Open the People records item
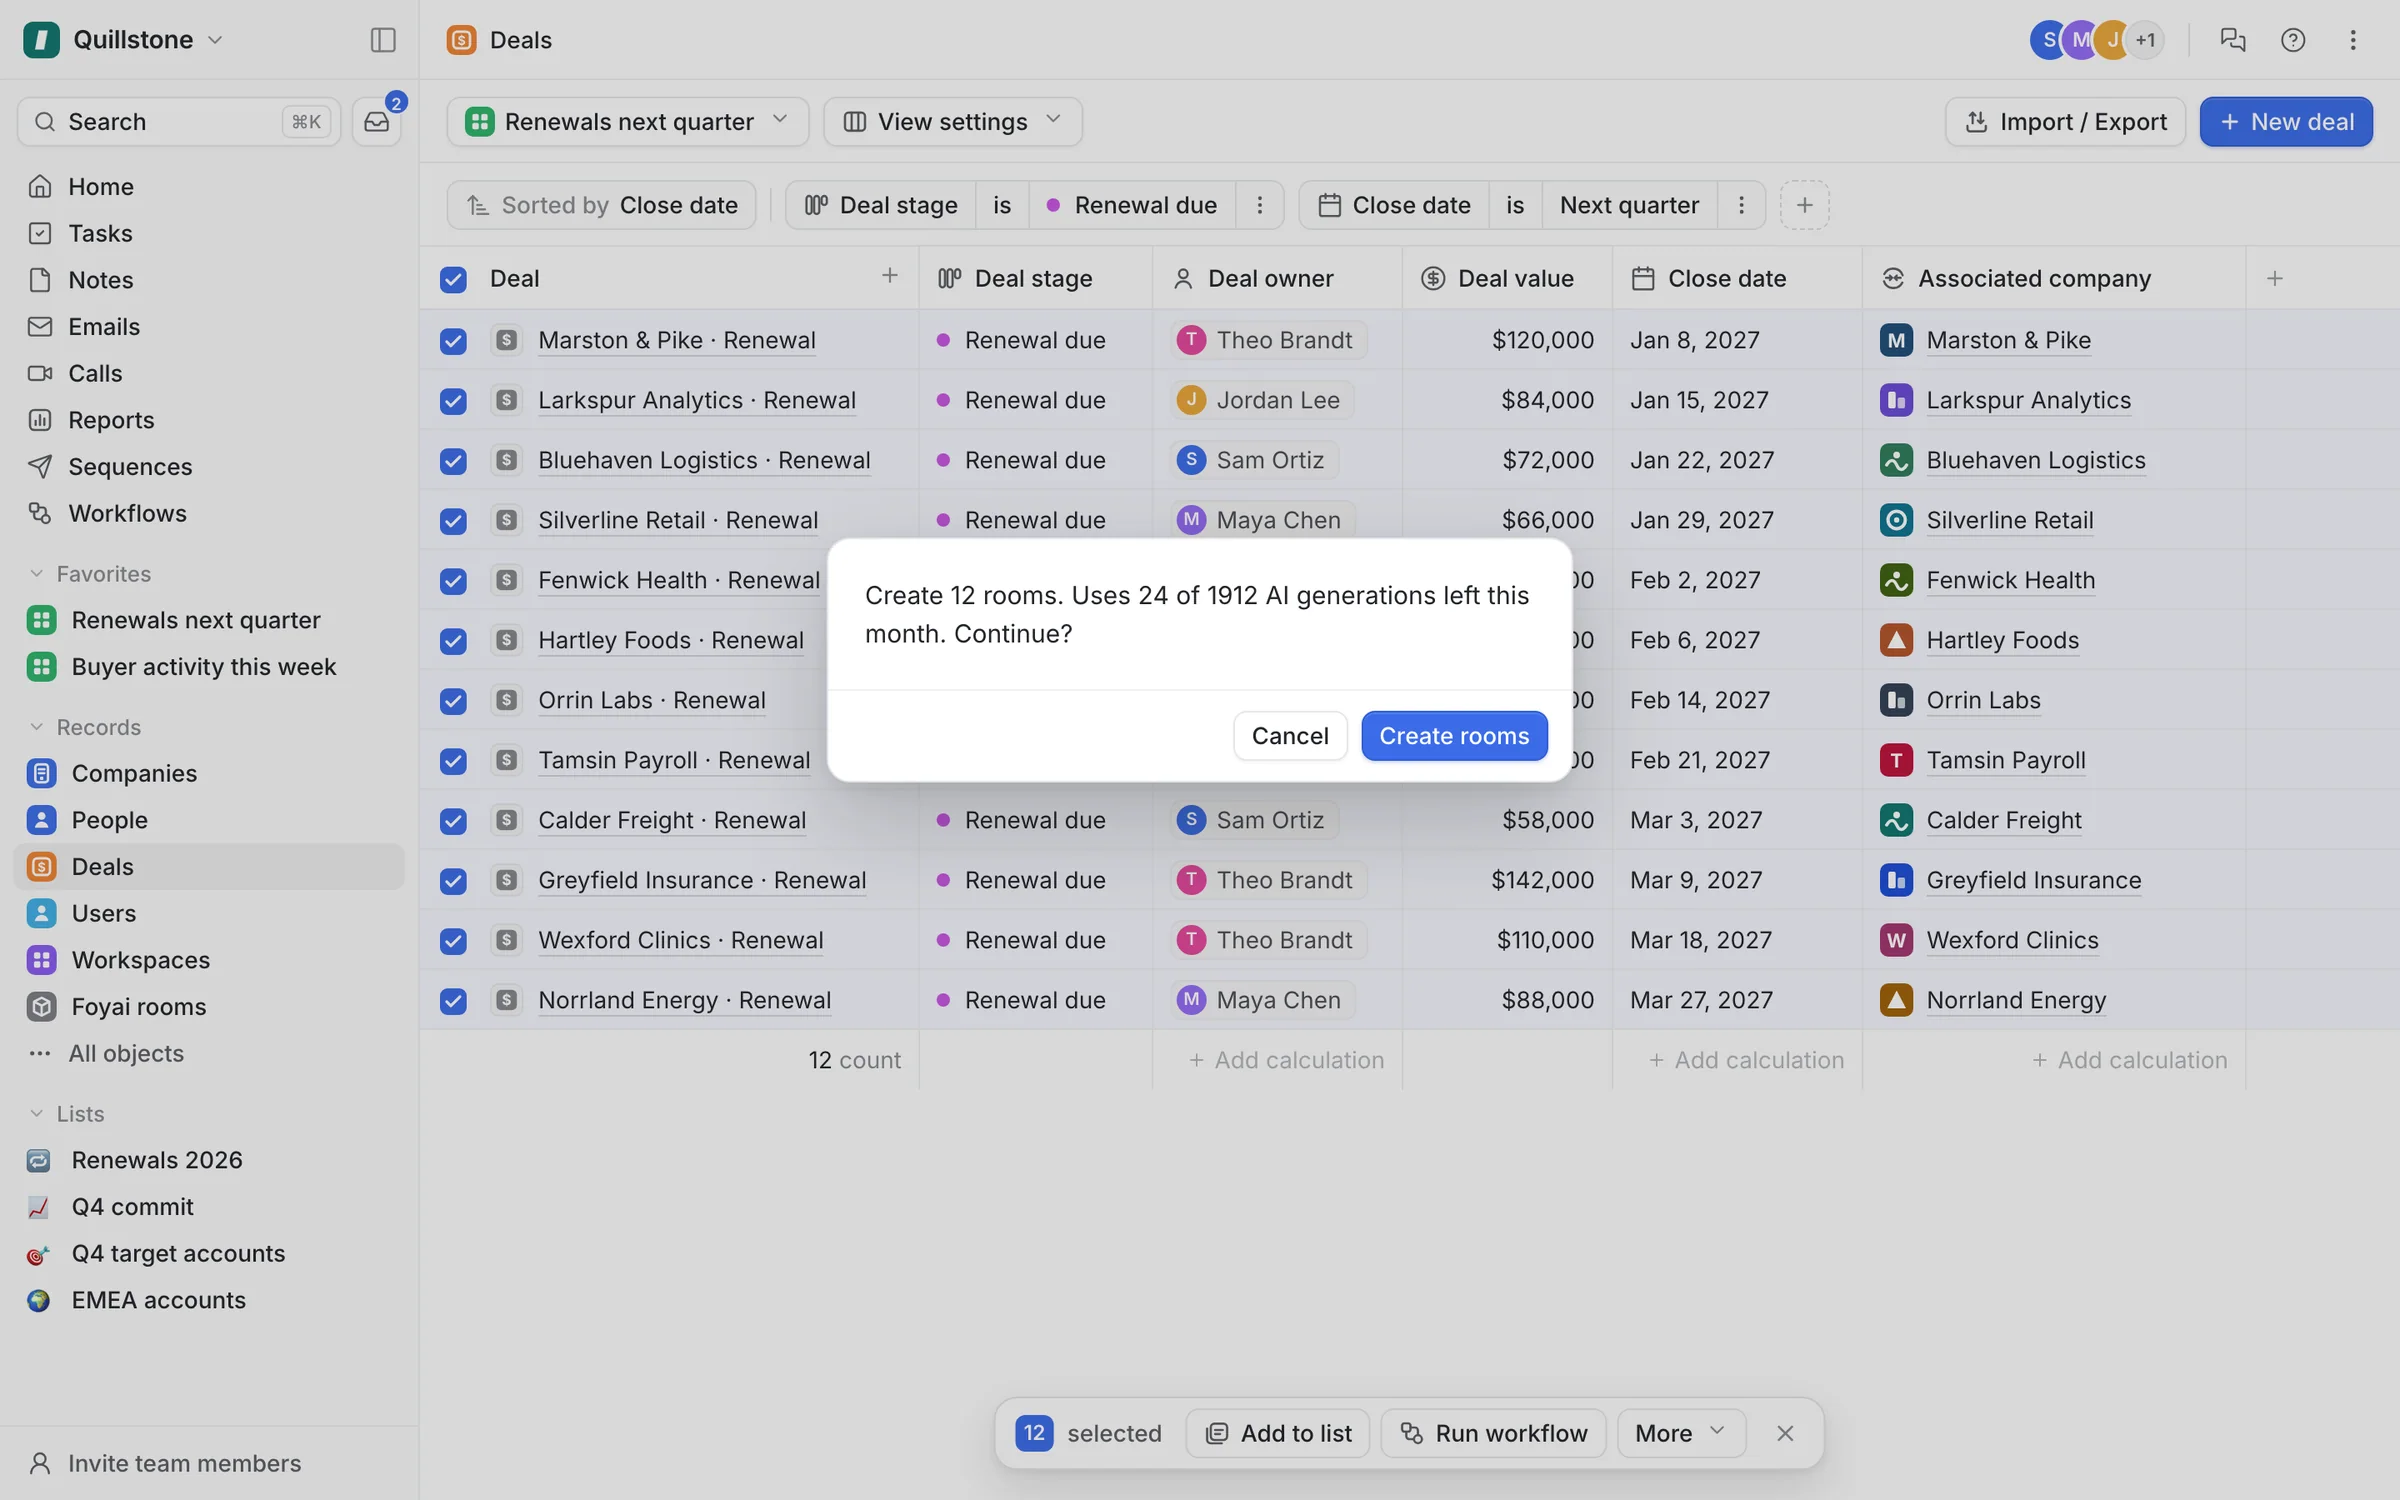2400x1500 pixels. point(208,820)
